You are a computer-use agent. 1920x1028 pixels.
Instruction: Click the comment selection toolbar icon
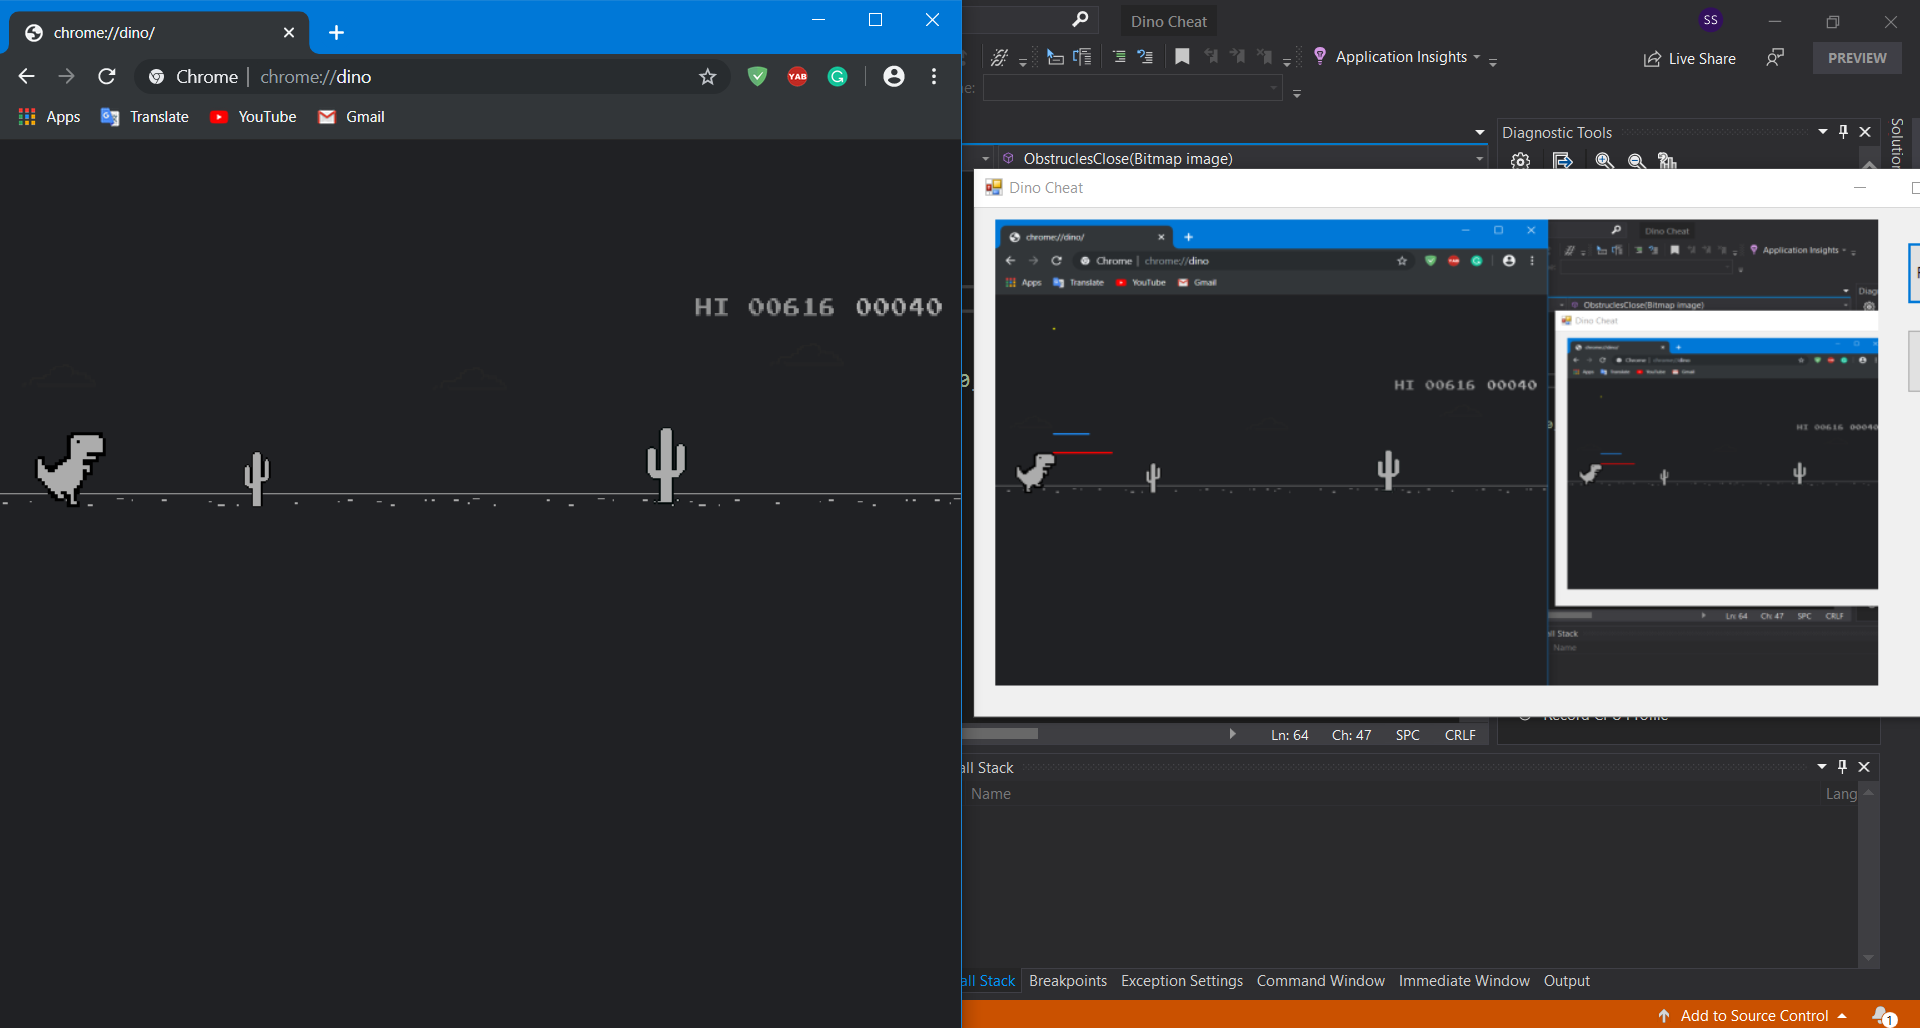pos(1145,57)
